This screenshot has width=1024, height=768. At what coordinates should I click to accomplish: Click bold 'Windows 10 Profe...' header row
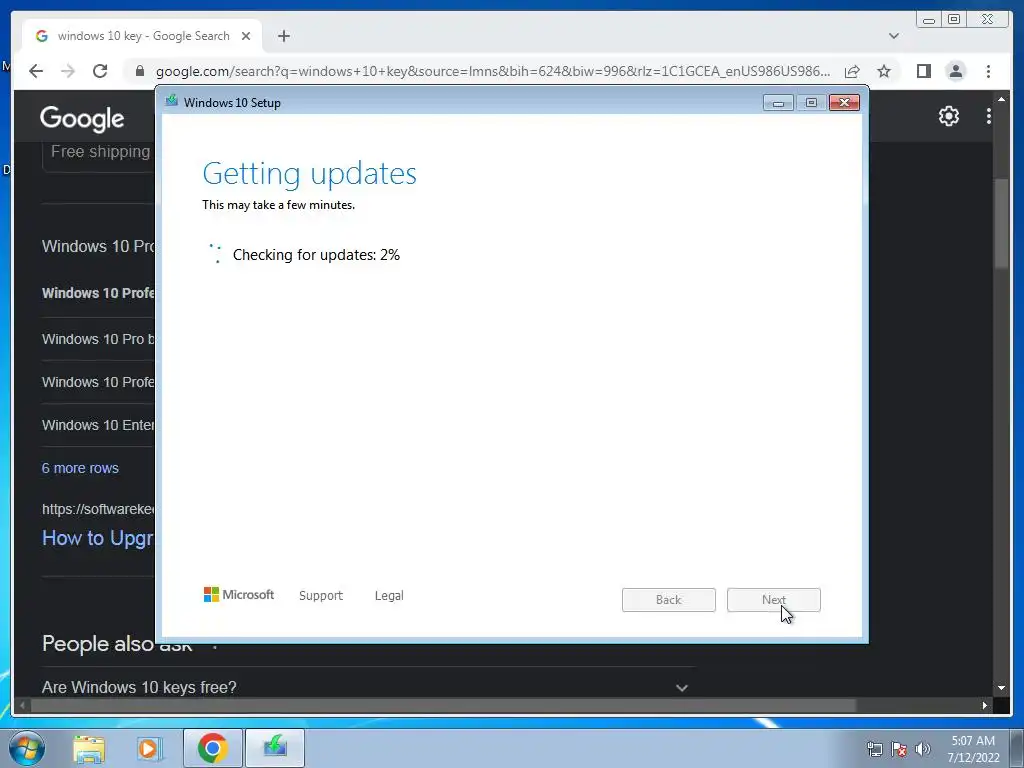[99, 293]
